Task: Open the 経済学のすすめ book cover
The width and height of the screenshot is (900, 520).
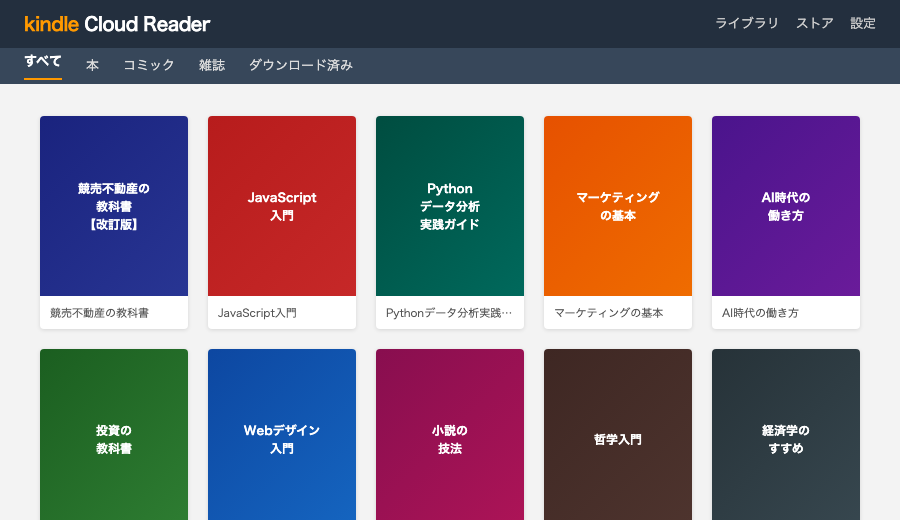Action: (786, 435)
